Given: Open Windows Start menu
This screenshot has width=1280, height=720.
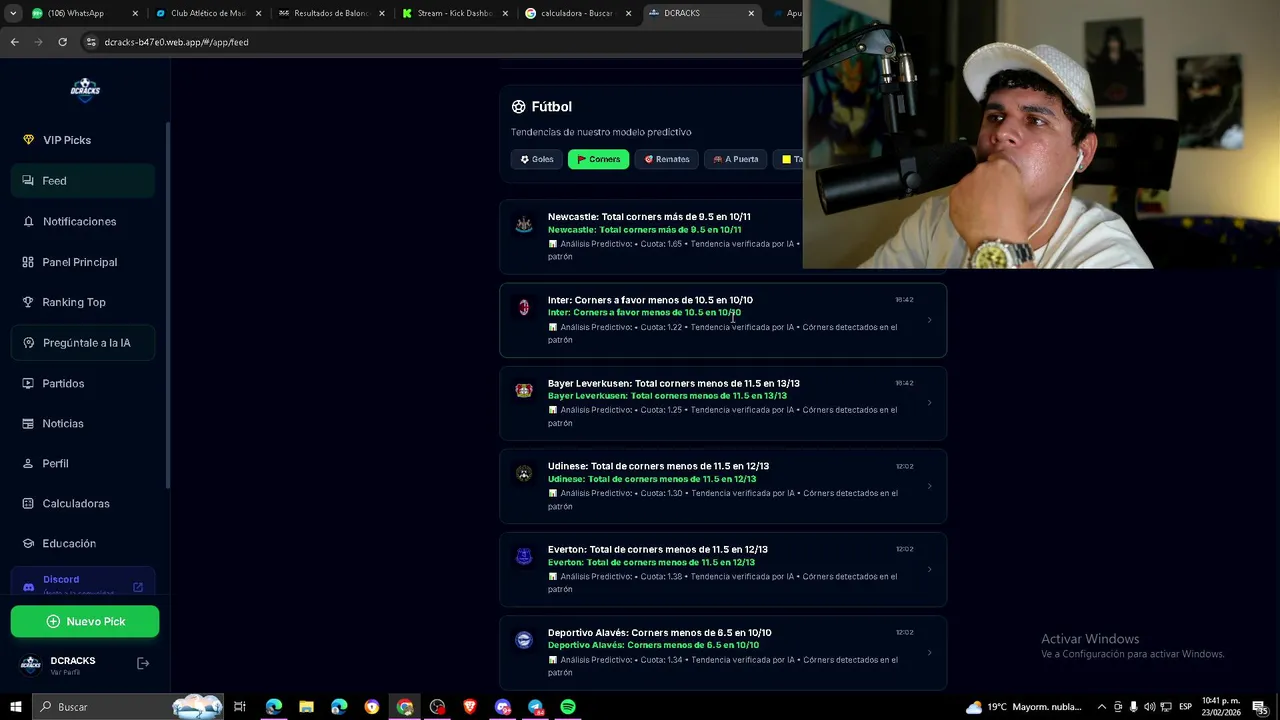Looking at the screenshot, I should pos(15,707).
